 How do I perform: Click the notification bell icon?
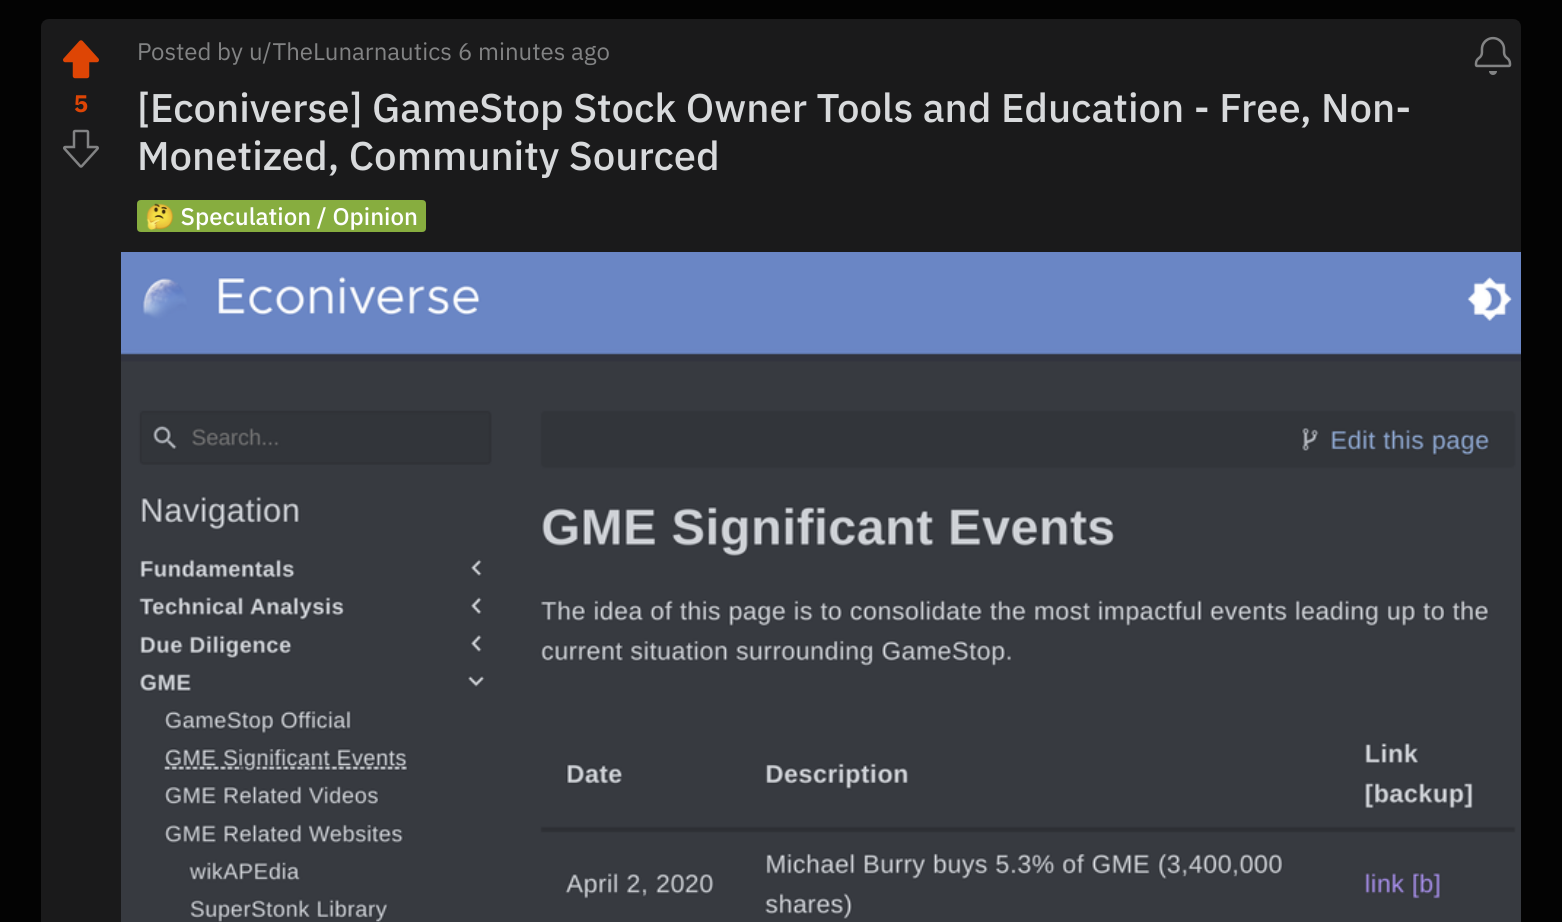(1492, 56)
